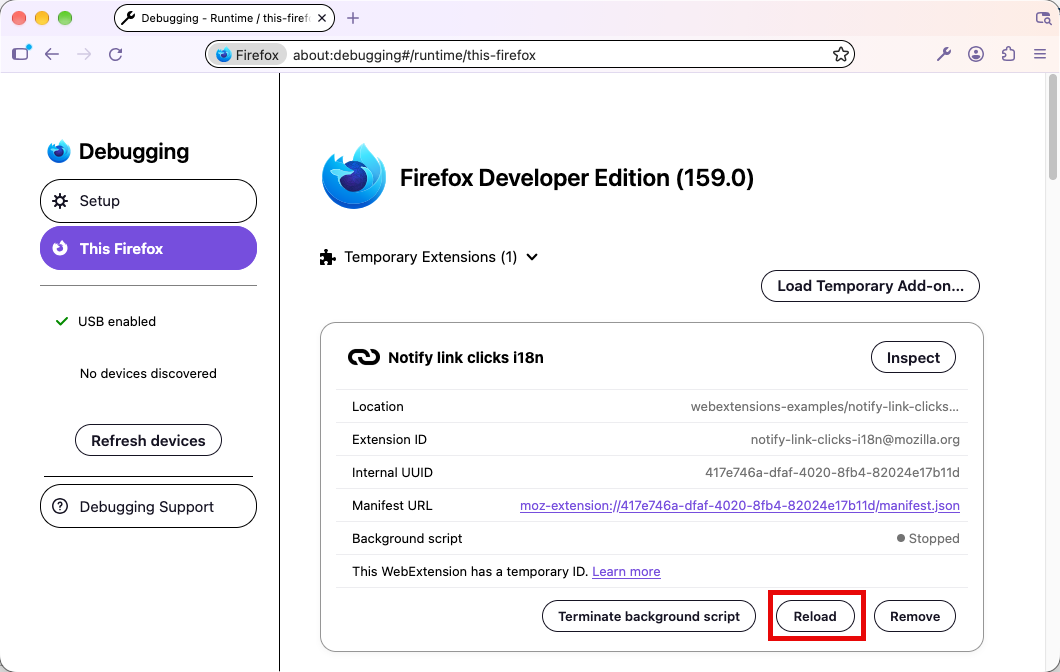Click the Firefox identity badge in address bar

[247, 55]
